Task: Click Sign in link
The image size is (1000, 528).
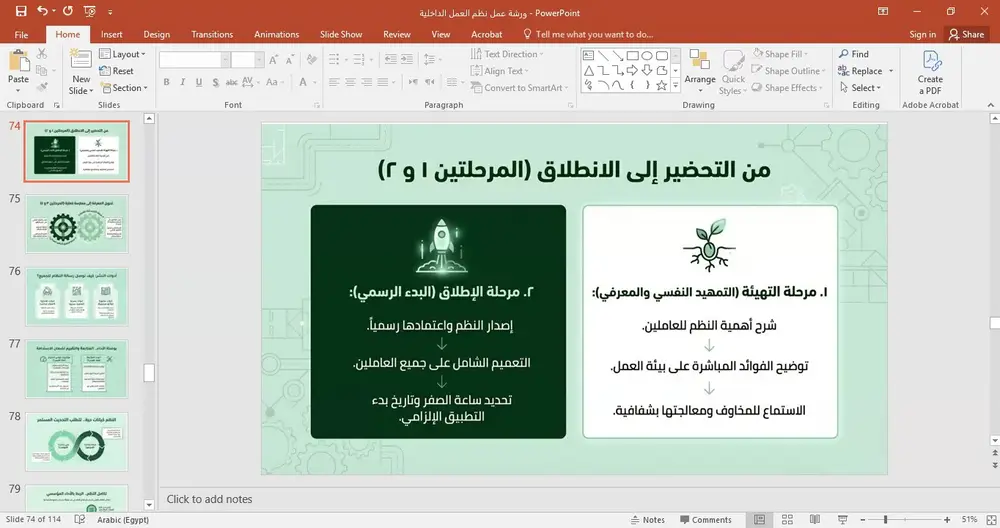Action: (922, 34)
